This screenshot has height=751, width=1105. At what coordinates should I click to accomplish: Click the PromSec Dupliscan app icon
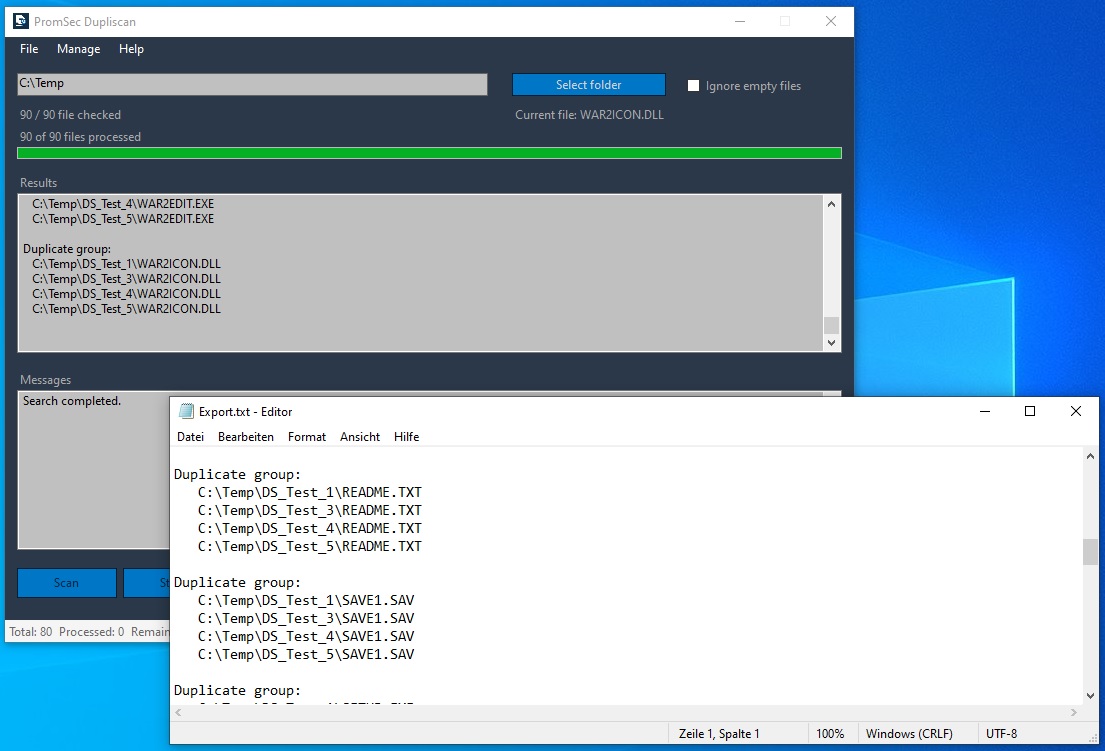pos(20,21)
